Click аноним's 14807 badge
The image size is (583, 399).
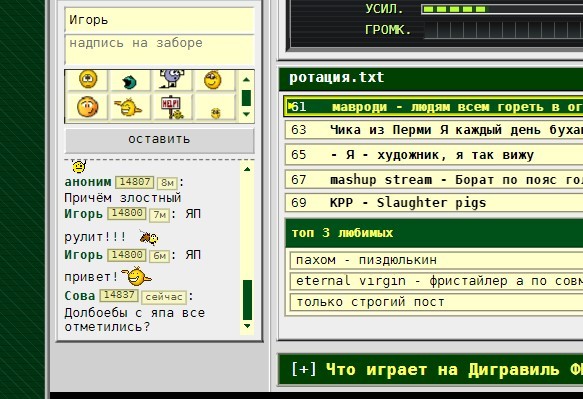pyautogui.click(x=135, y=182)
